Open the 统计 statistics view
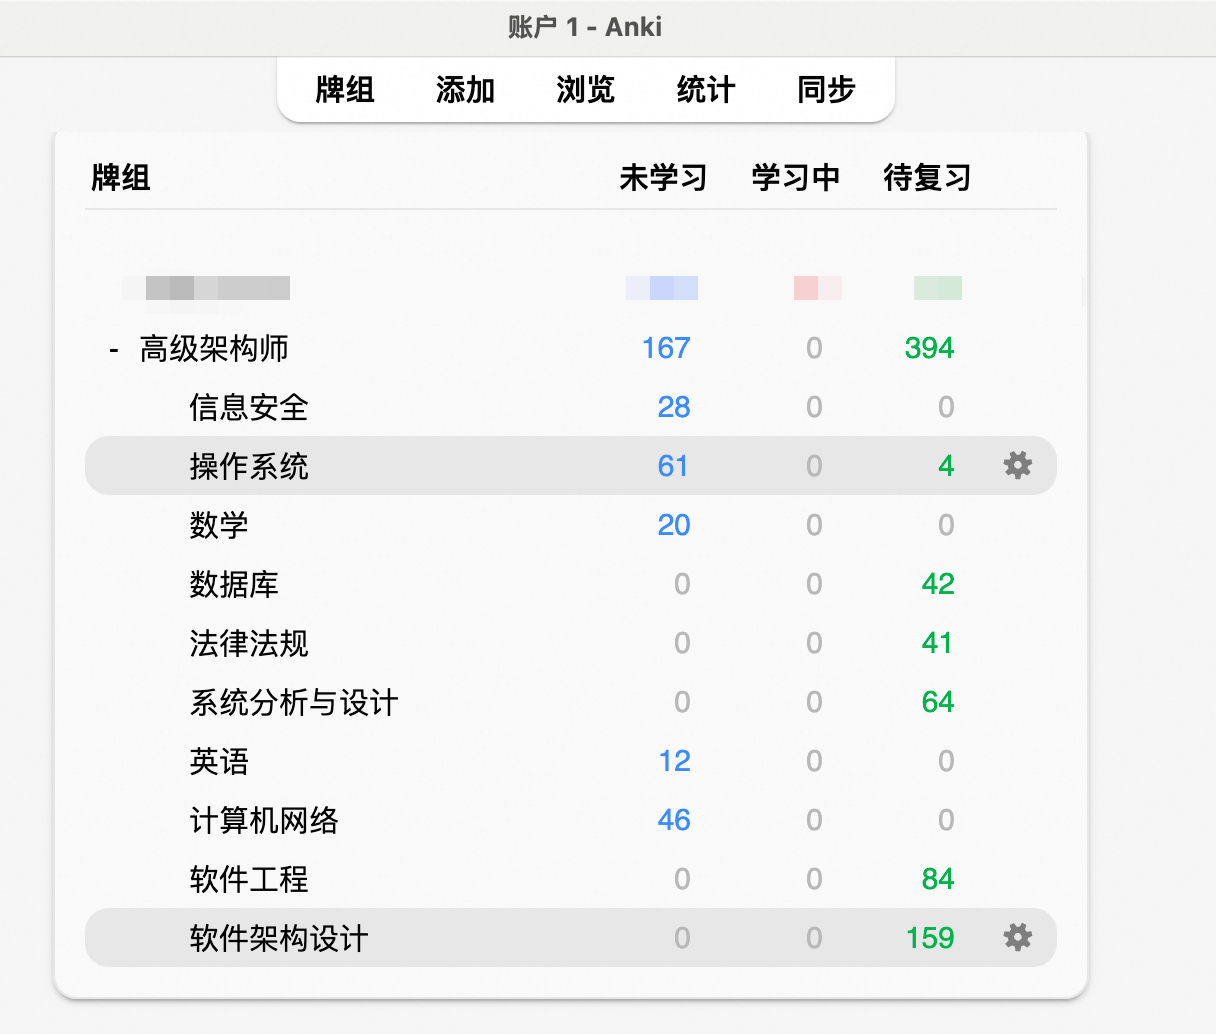The width and height of the screenshot is (1216, 1034). coord(706,90)
